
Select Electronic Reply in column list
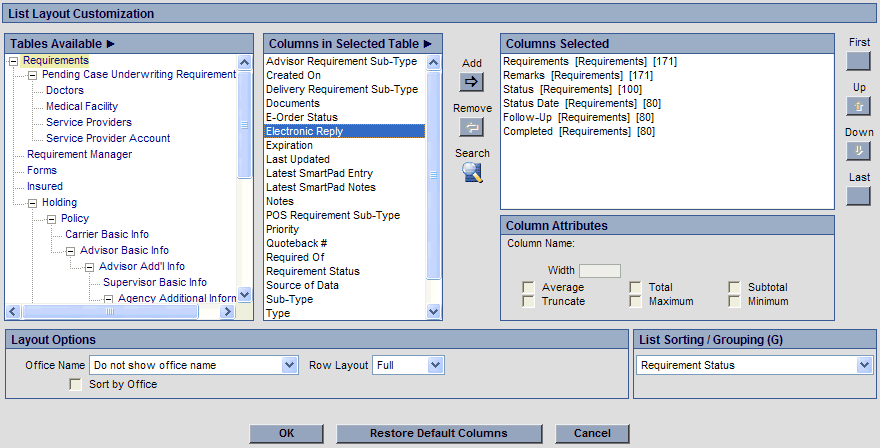(x=344, y=131)
